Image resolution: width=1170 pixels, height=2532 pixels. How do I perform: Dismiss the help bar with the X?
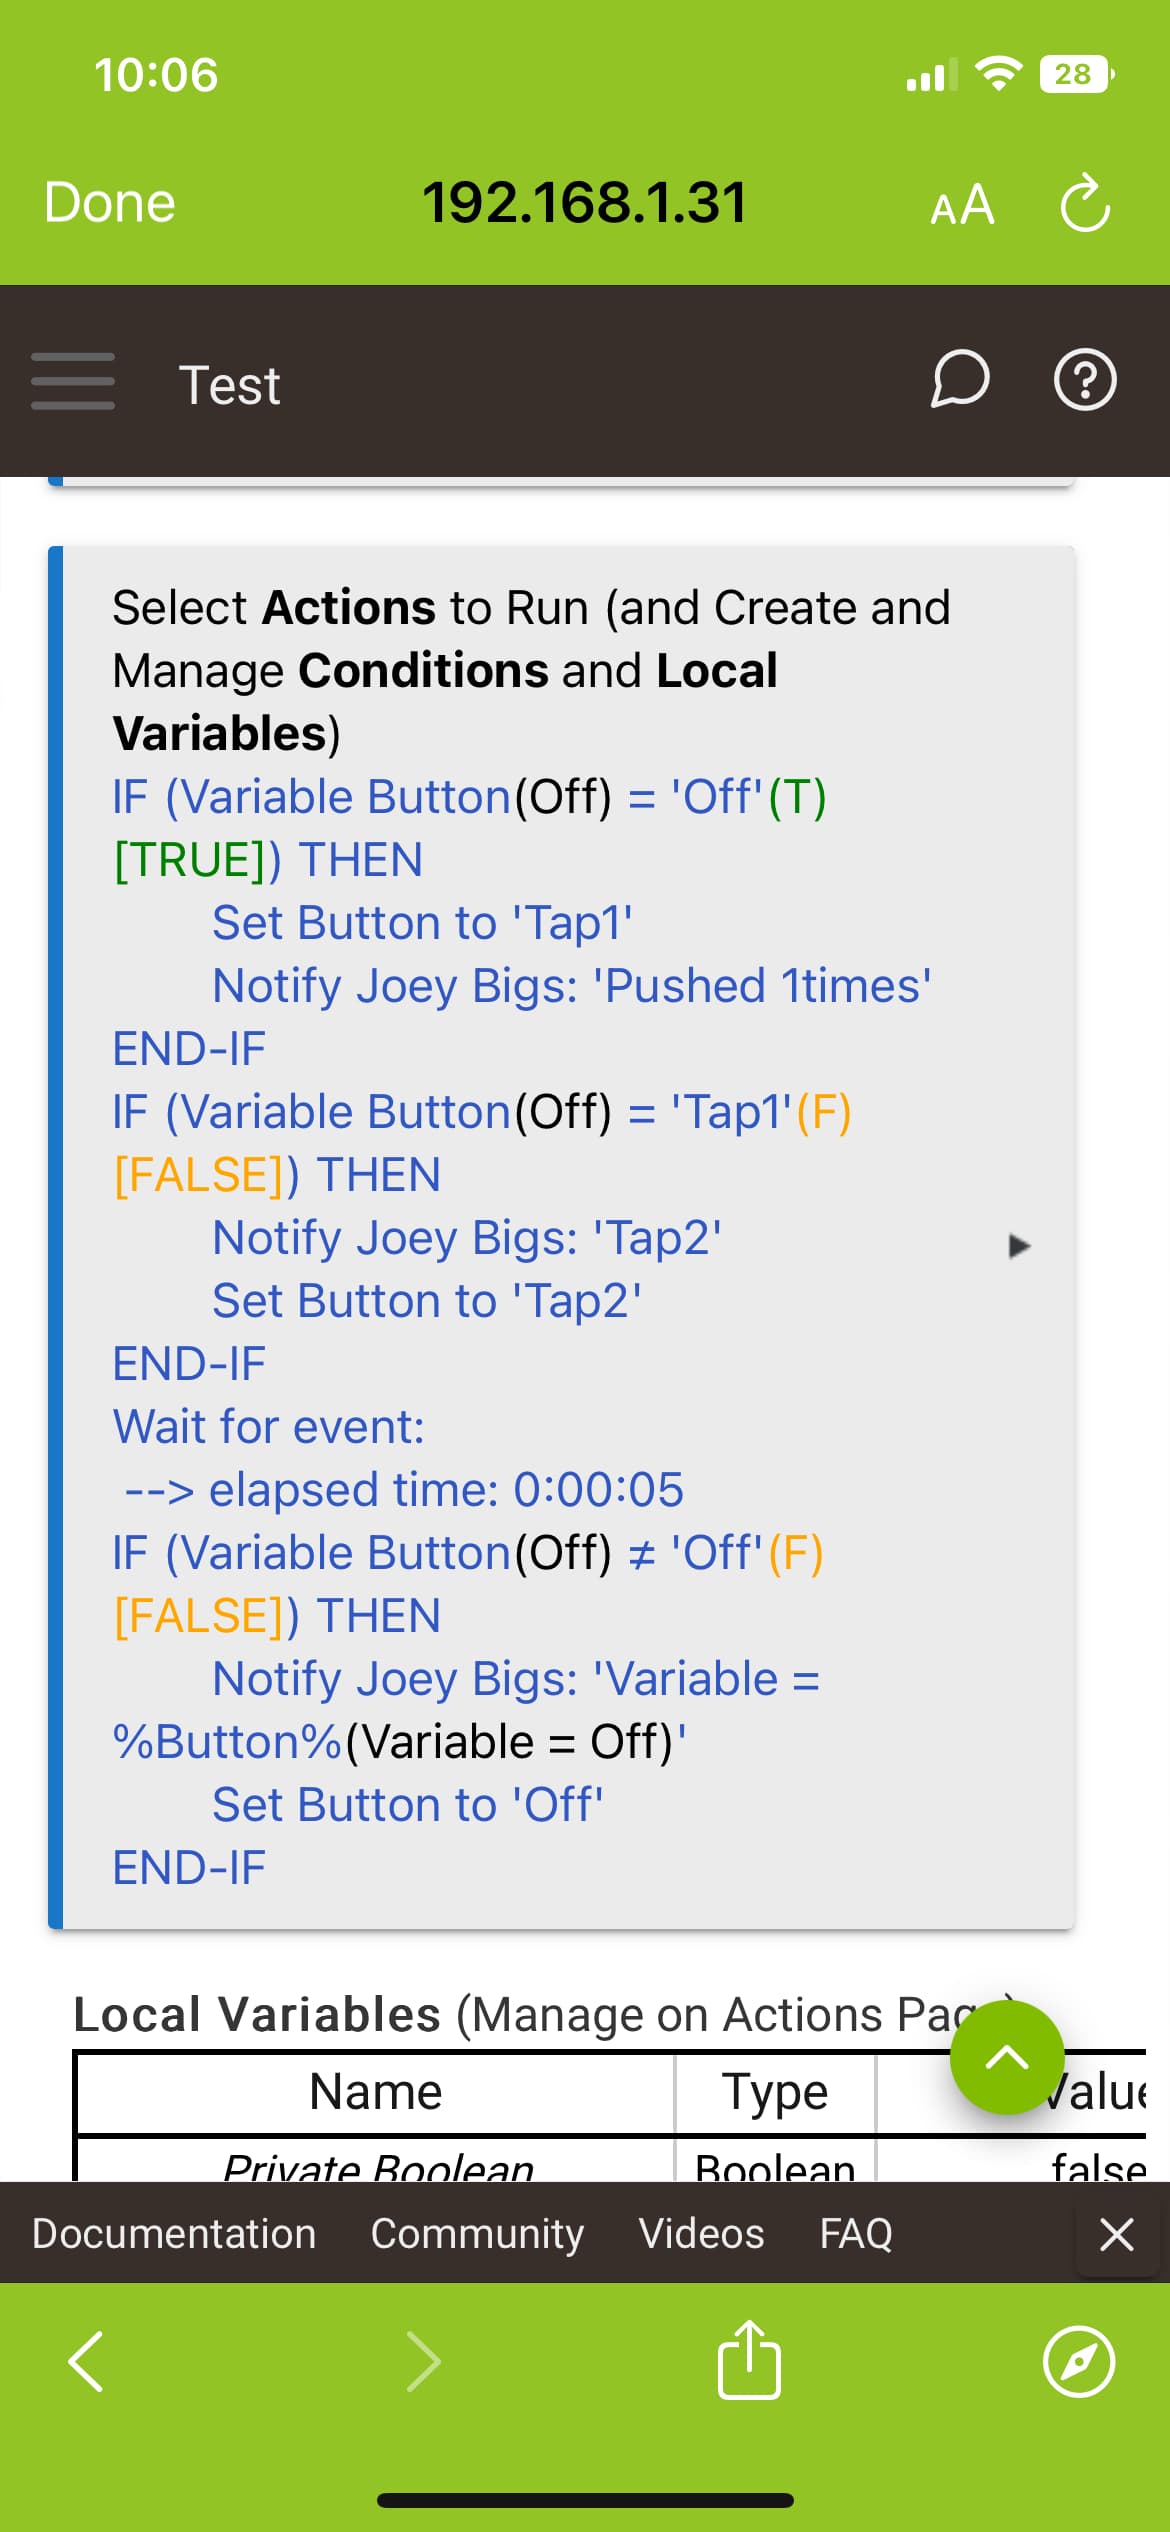point(1117,2233)
